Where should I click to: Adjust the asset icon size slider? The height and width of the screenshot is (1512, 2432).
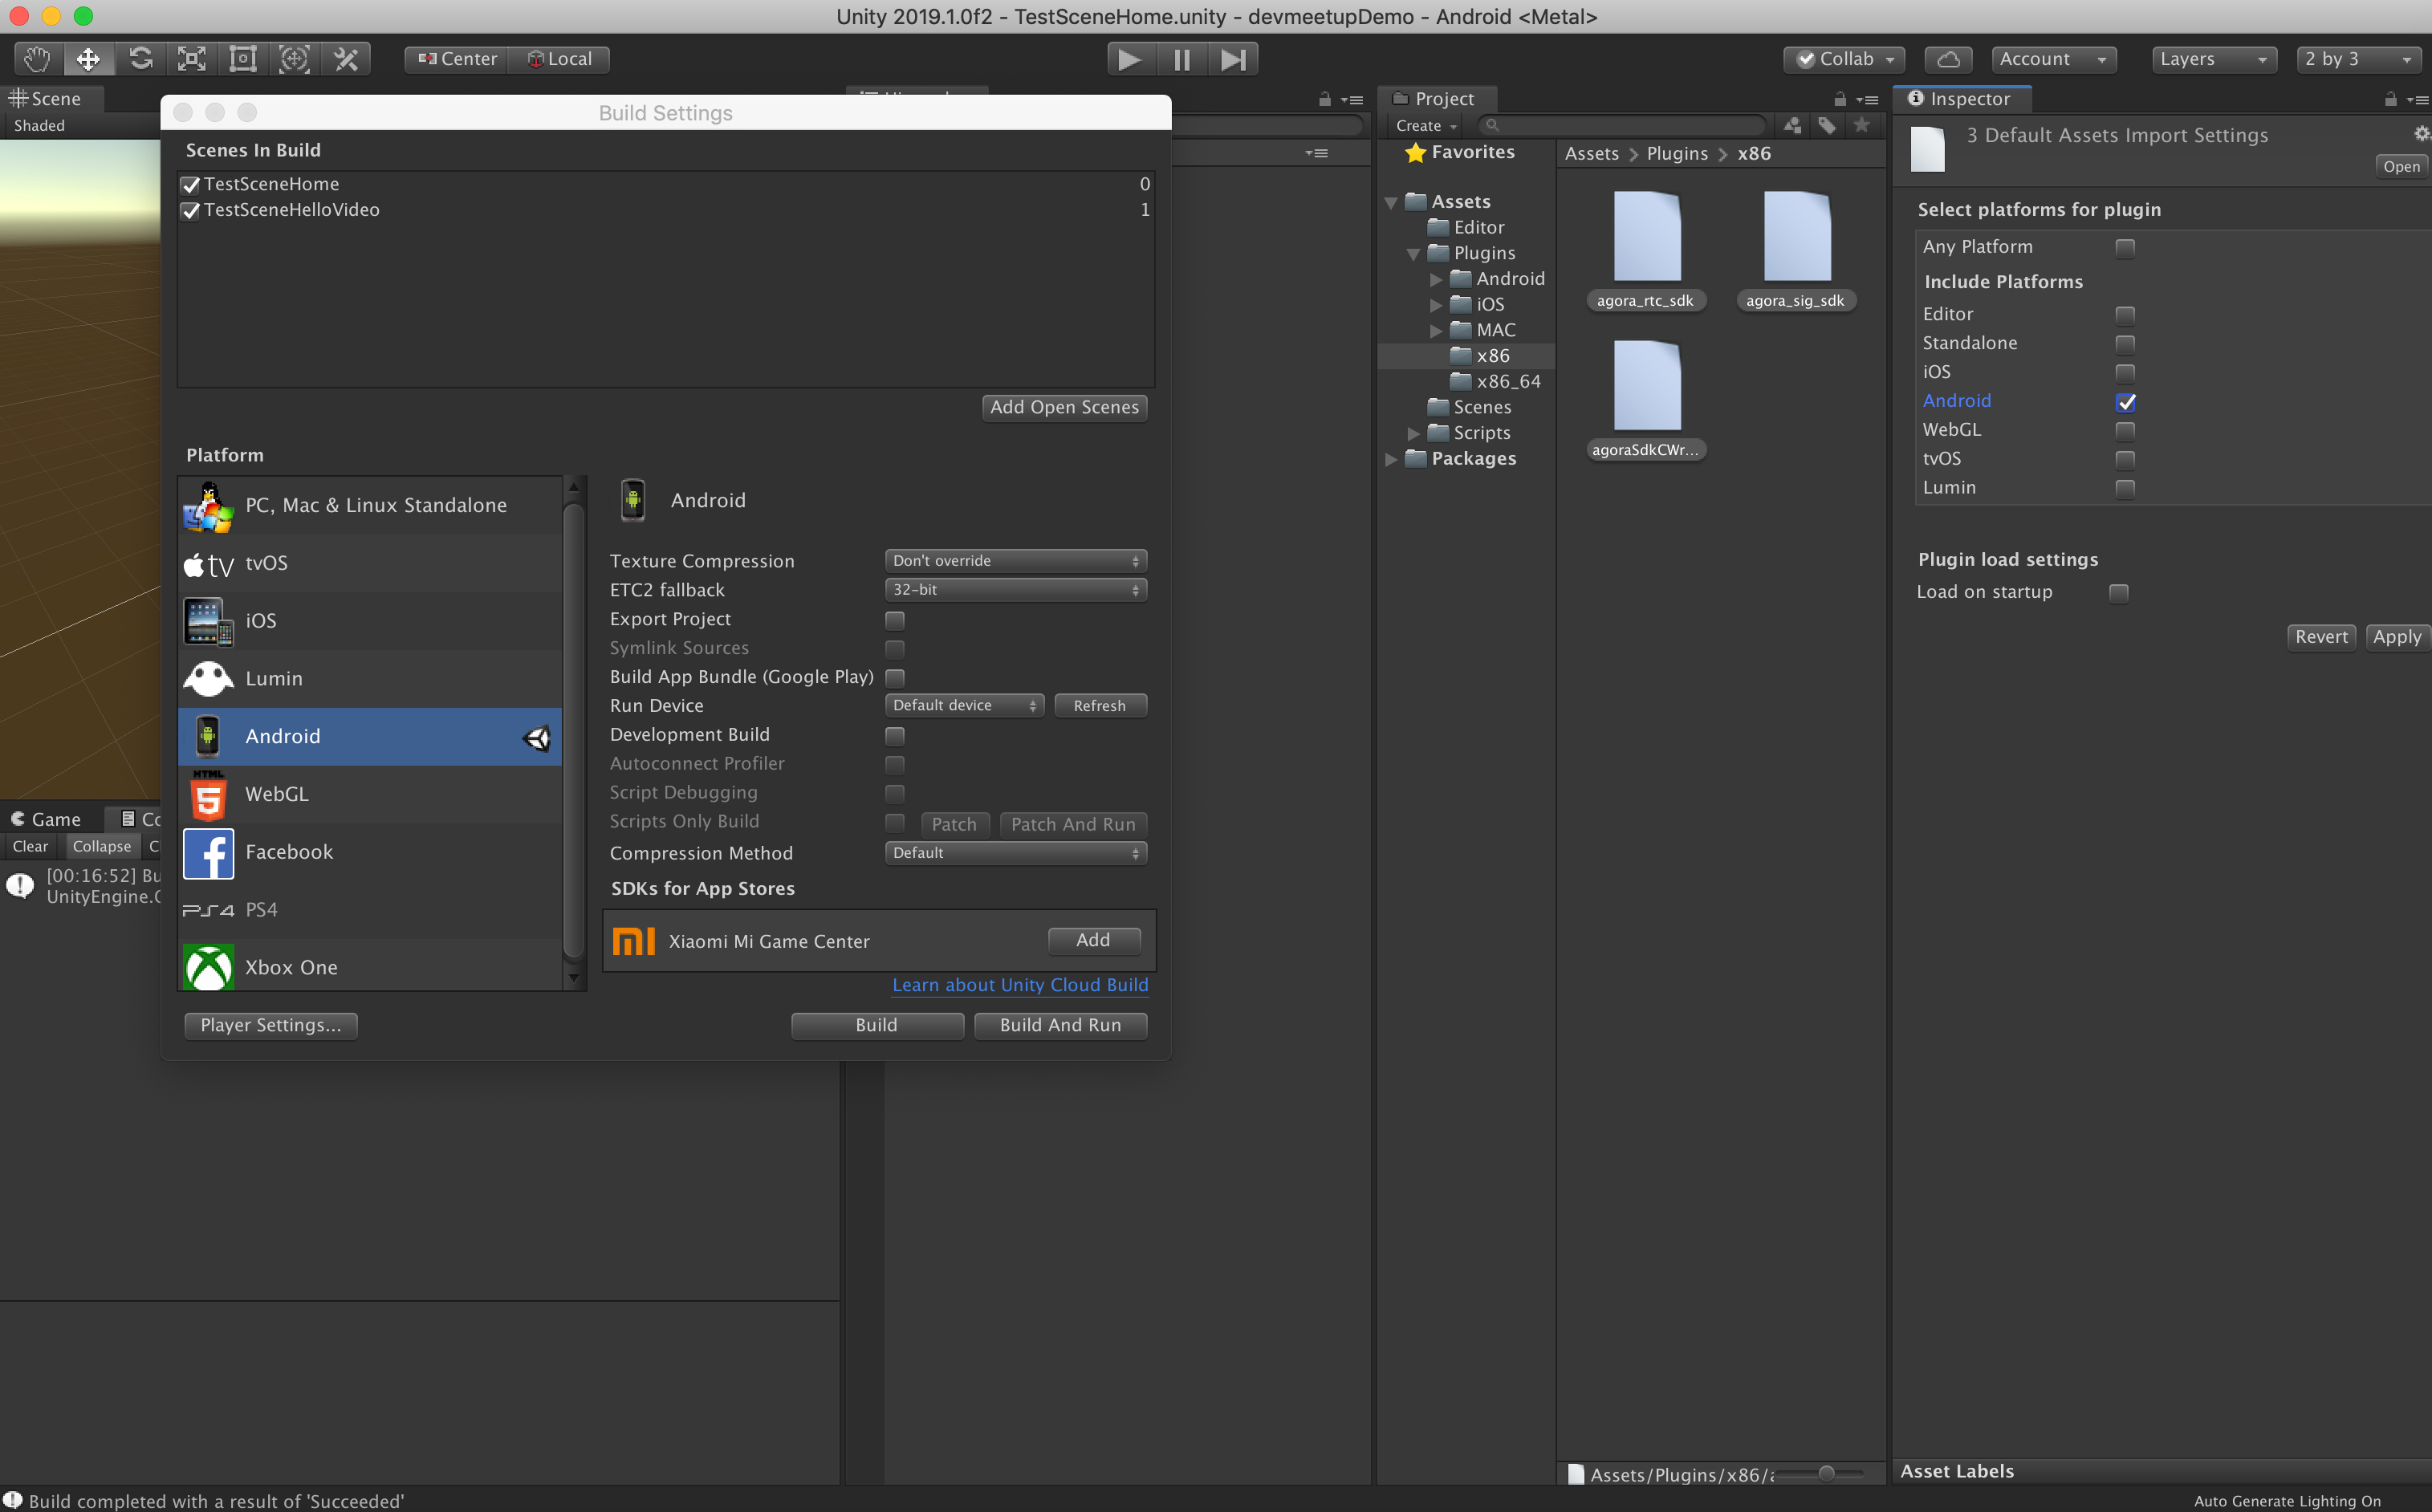pyautogui.click(x=1826, y=1473)
